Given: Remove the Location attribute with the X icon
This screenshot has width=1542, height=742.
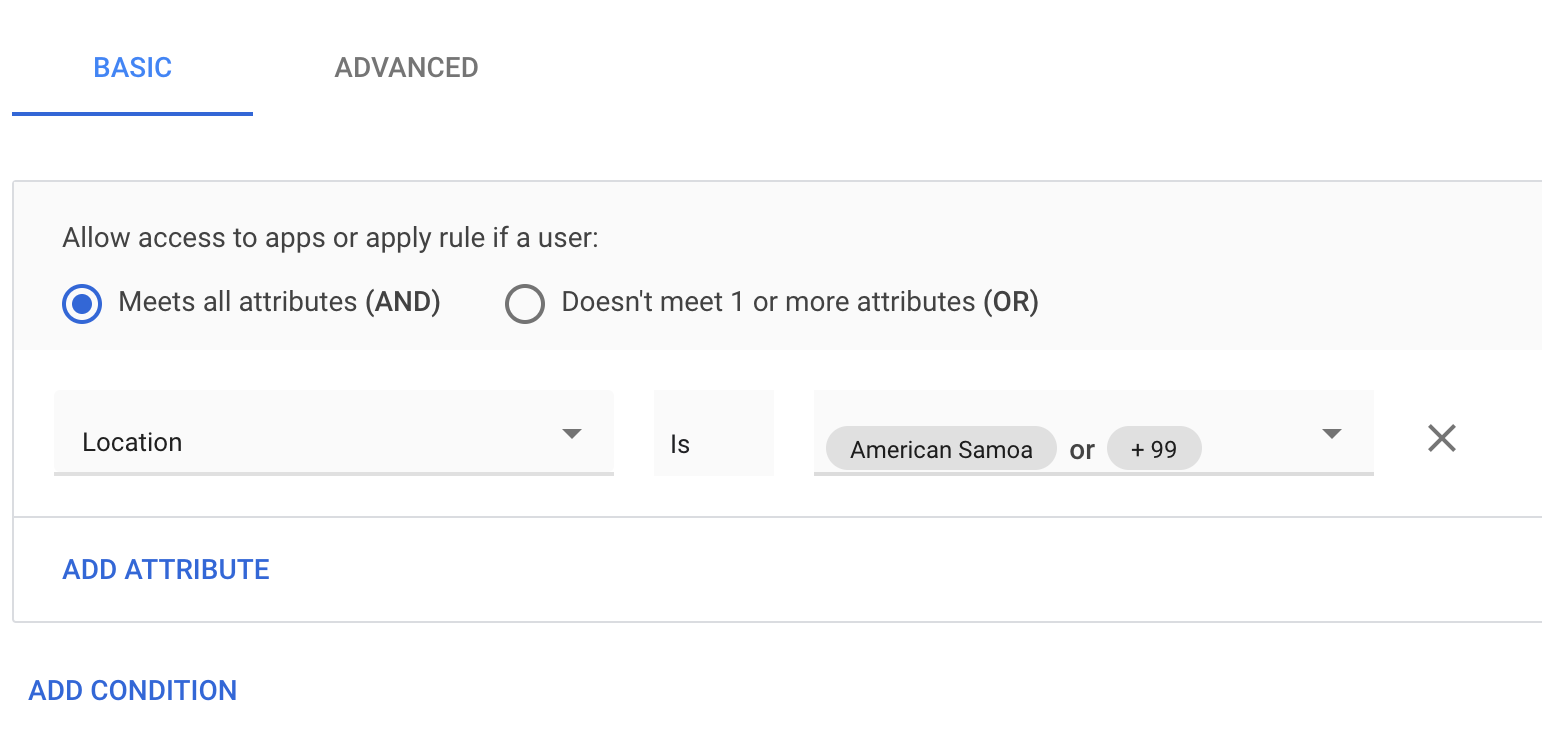Looking at the screenshot, I should [x=1441, y=438].
